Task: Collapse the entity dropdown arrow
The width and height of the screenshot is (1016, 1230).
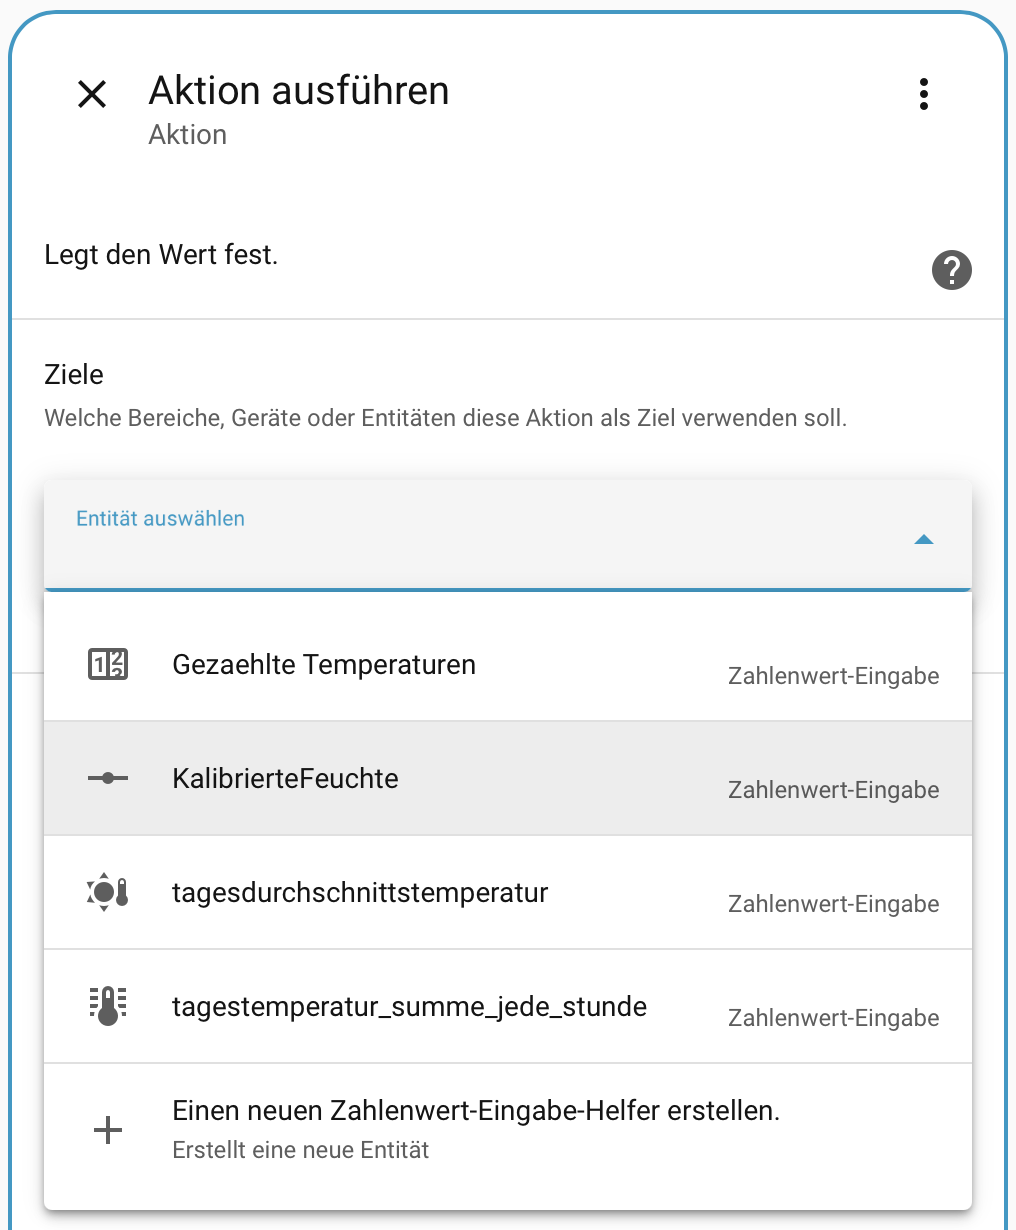Action: pyautogui.click(x=923, y=540)
